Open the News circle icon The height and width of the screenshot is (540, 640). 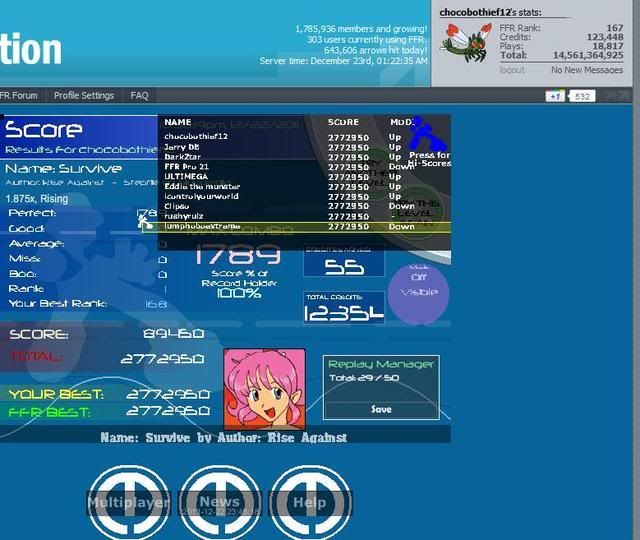[219, 502]
